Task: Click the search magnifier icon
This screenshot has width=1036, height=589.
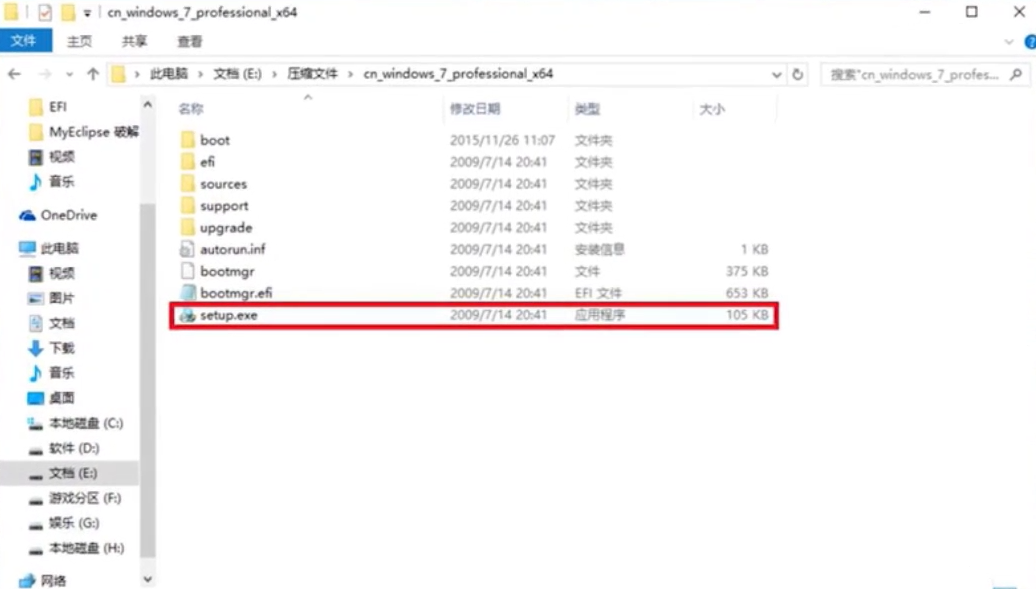Action: click(1016, 74)
